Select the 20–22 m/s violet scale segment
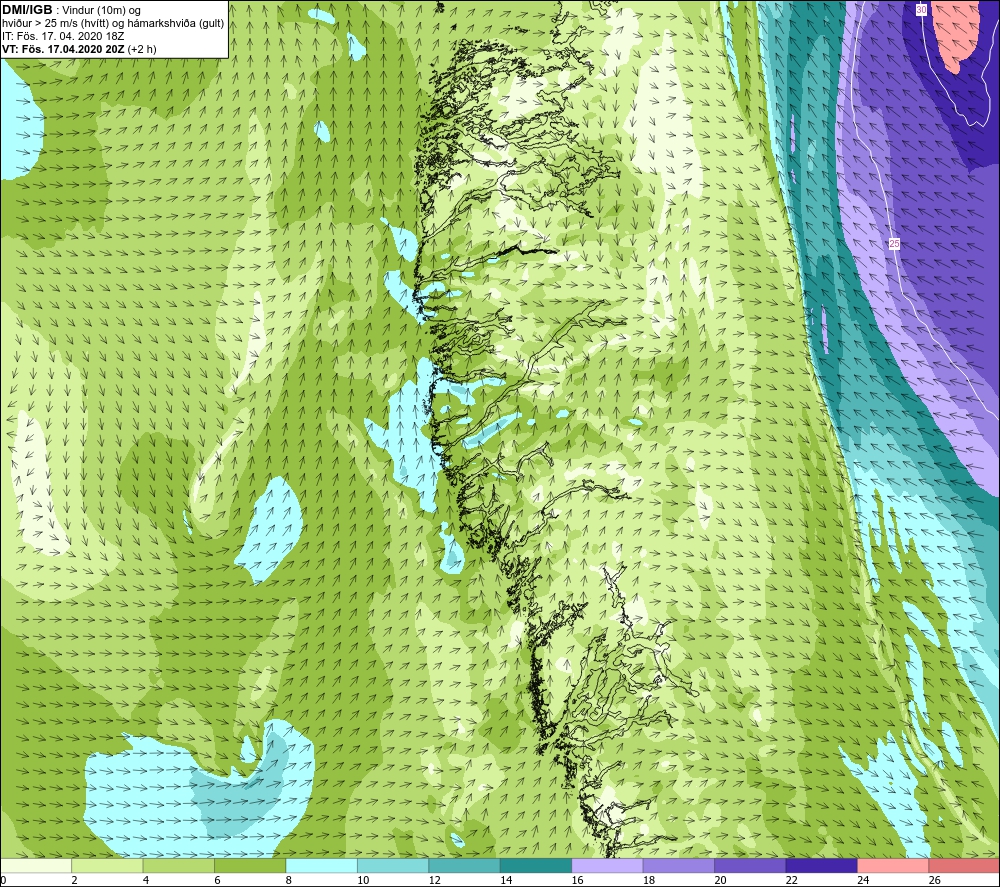 [750, 865]
